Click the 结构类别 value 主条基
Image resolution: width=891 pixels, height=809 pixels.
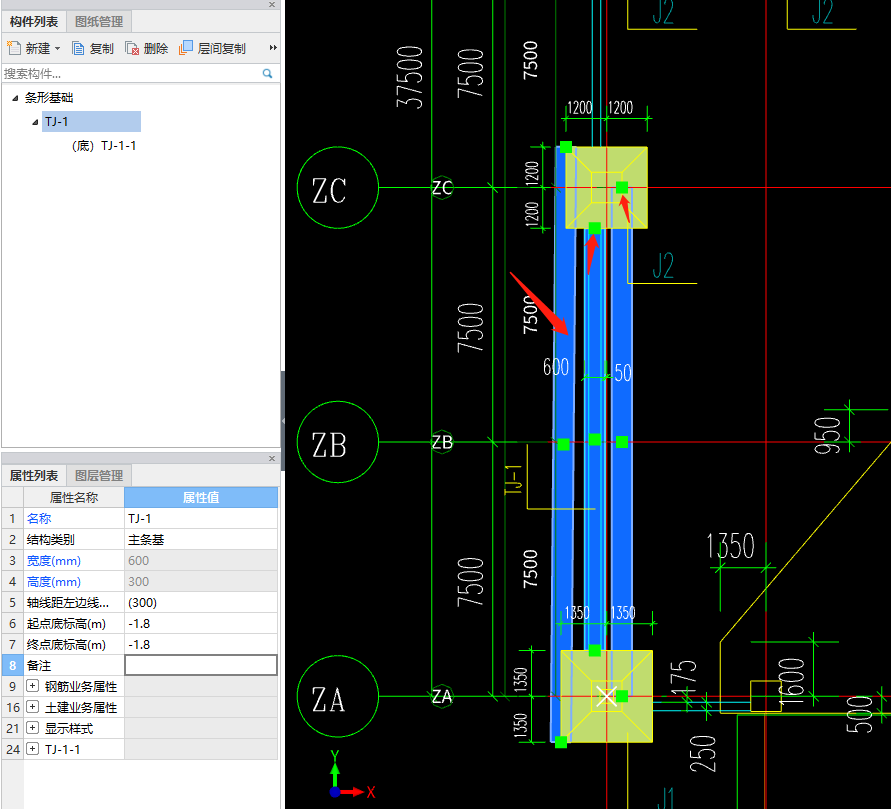click(x=201, y=540)
